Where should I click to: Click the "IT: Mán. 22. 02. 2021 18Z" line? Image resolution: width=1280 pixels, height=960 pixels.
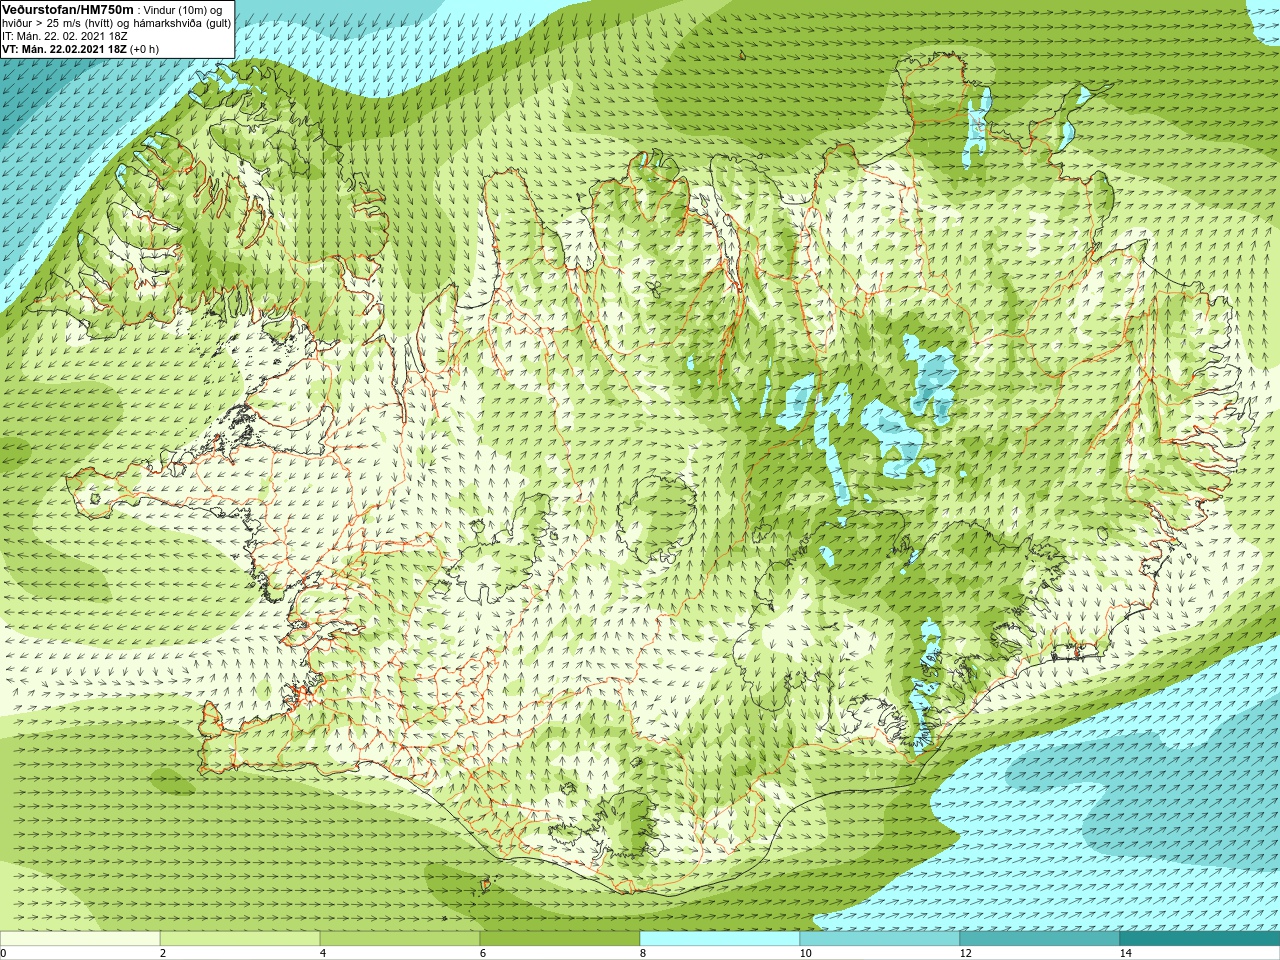[65, 36]
